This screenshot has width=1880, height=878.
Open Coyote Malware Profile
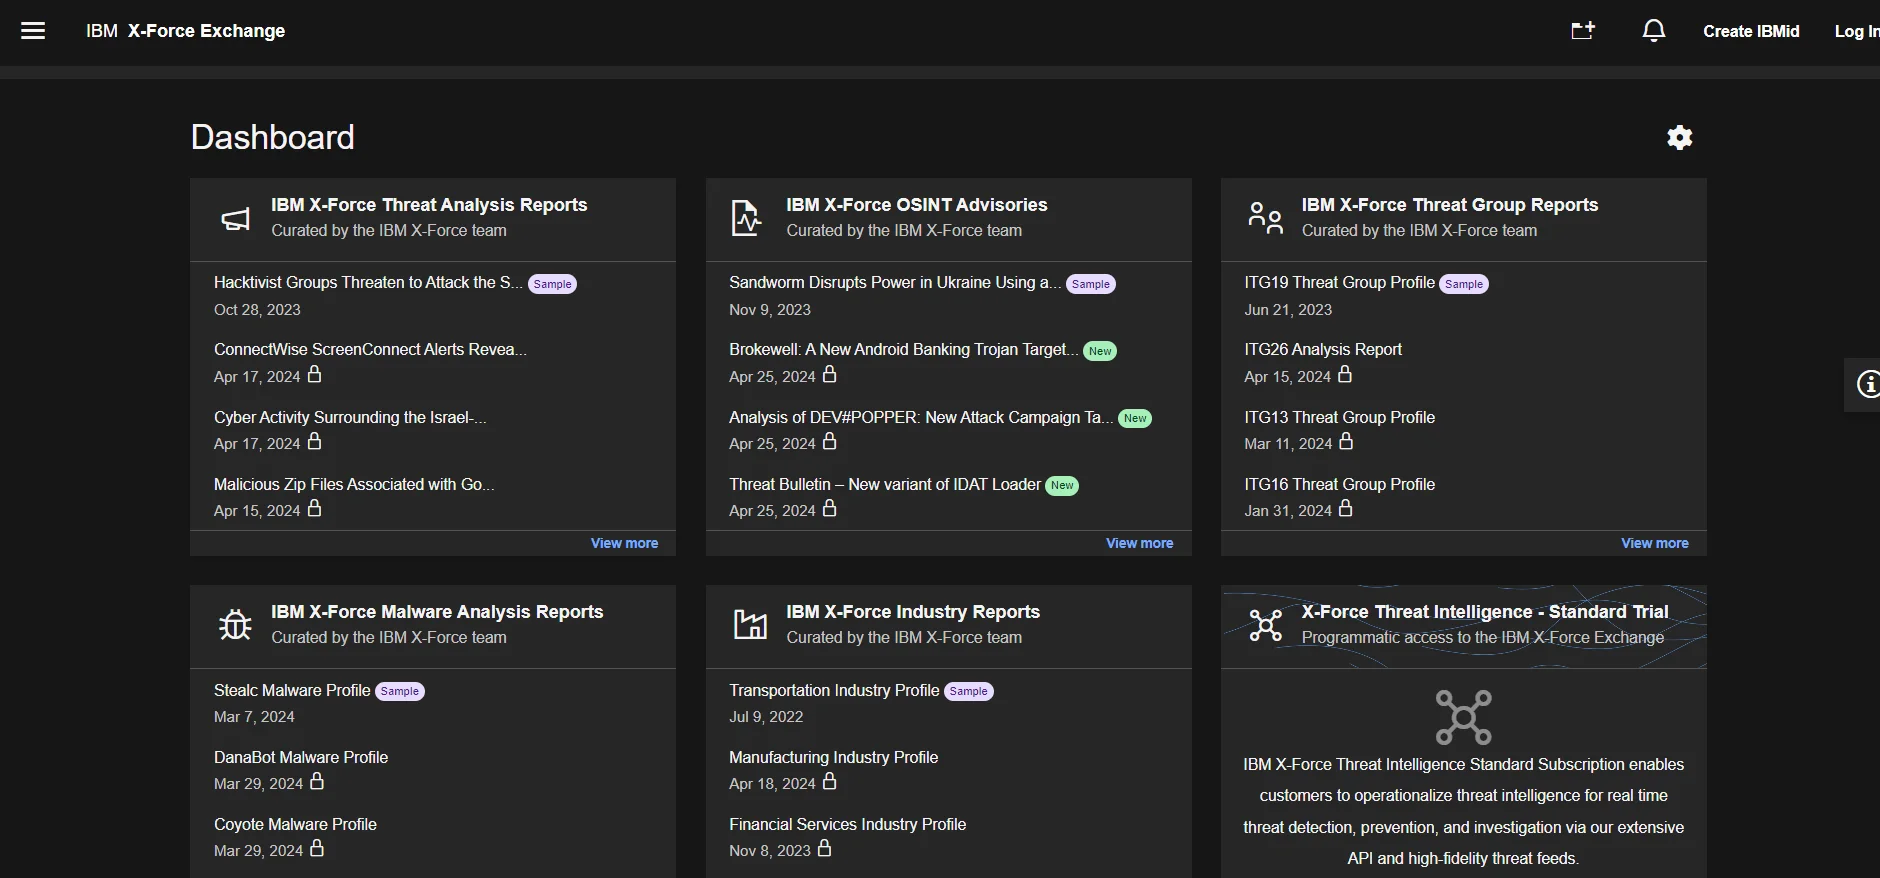pos(295,824)
